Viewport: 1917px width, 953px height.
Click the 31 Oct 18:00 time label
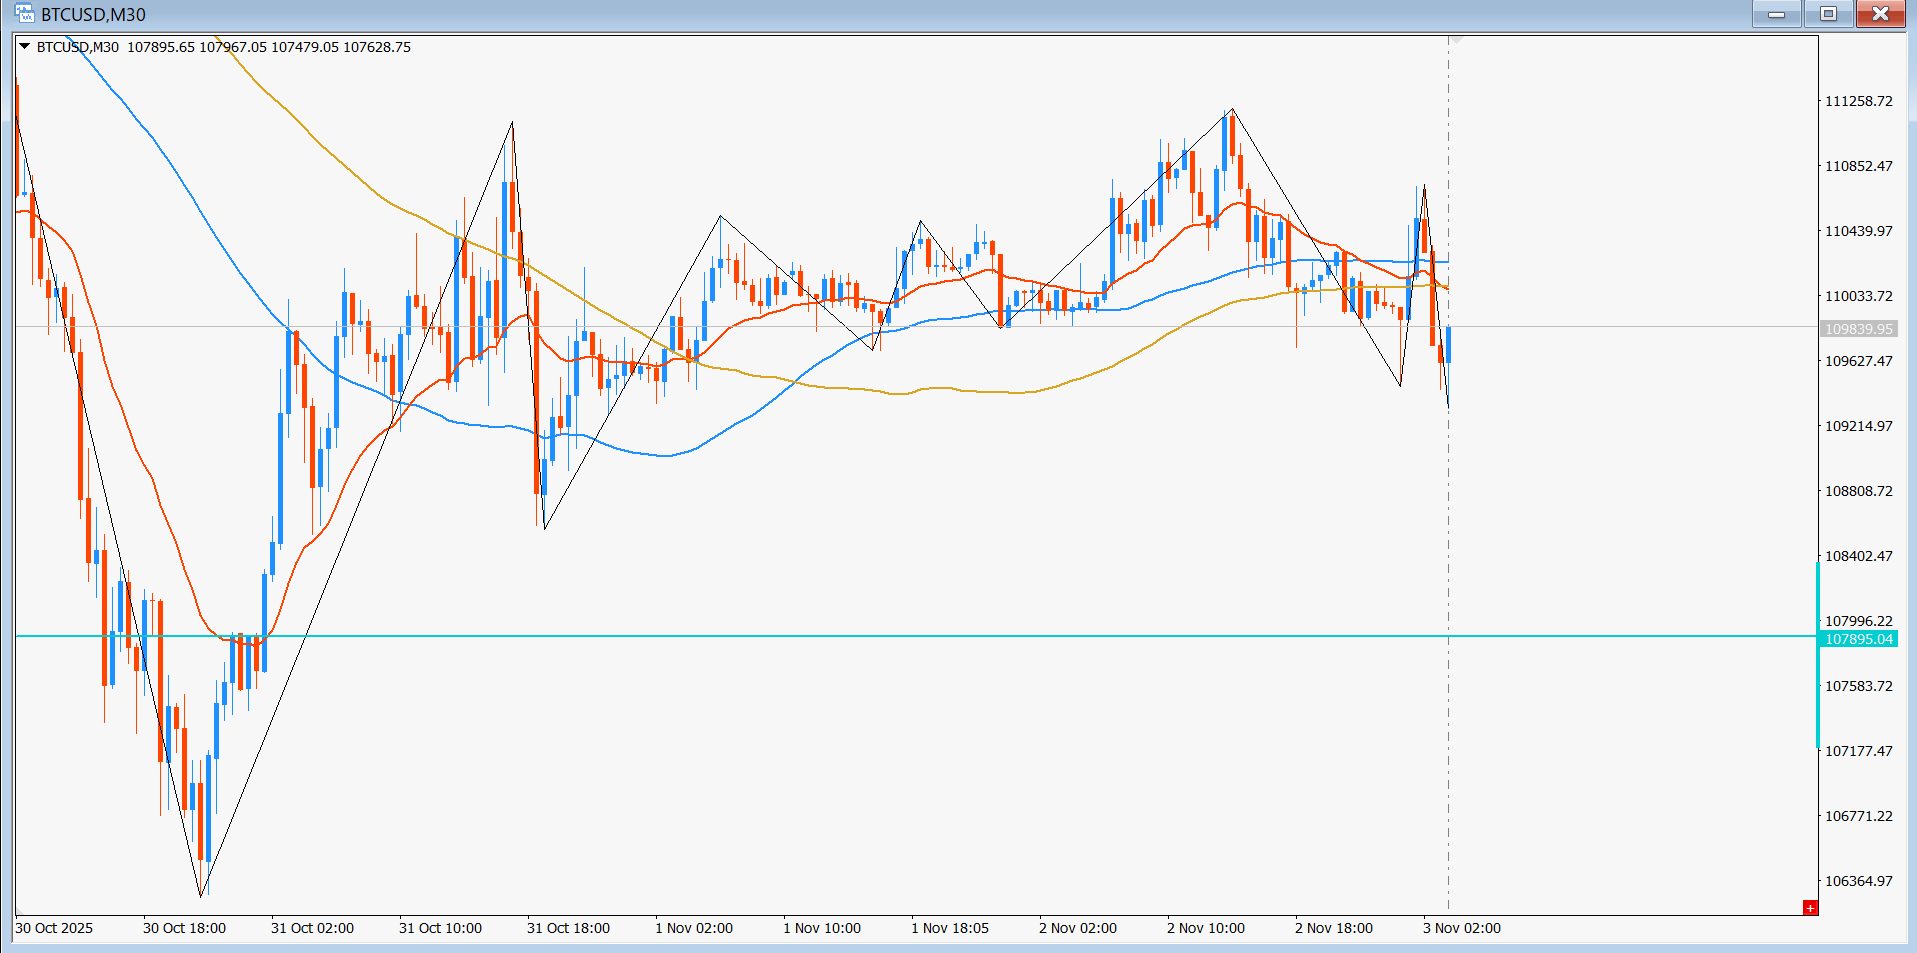coord(568,928)
